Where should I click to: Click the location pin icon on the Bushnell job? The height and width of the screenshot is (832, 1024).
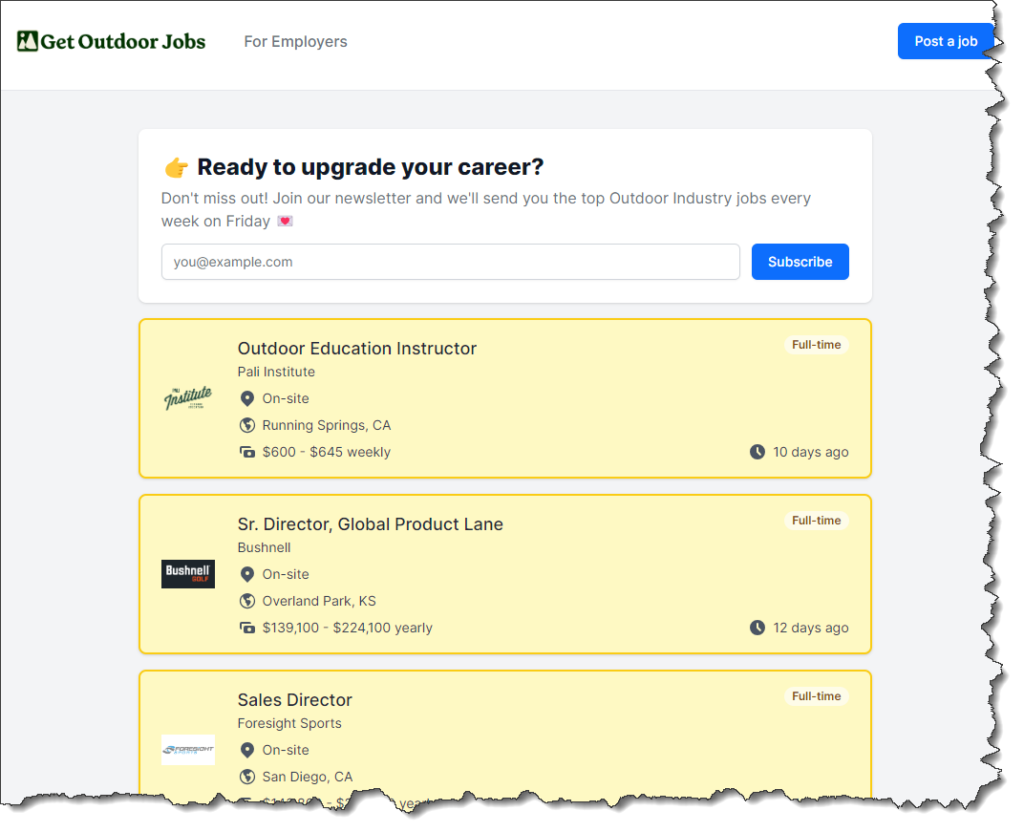click(247, 574)
